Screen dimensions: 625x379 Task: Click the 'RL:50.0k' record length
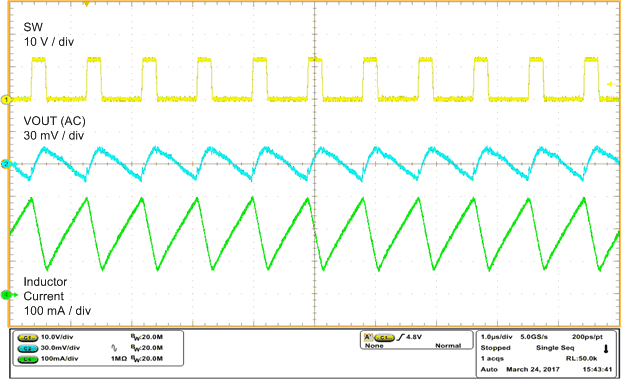[582, 359]
